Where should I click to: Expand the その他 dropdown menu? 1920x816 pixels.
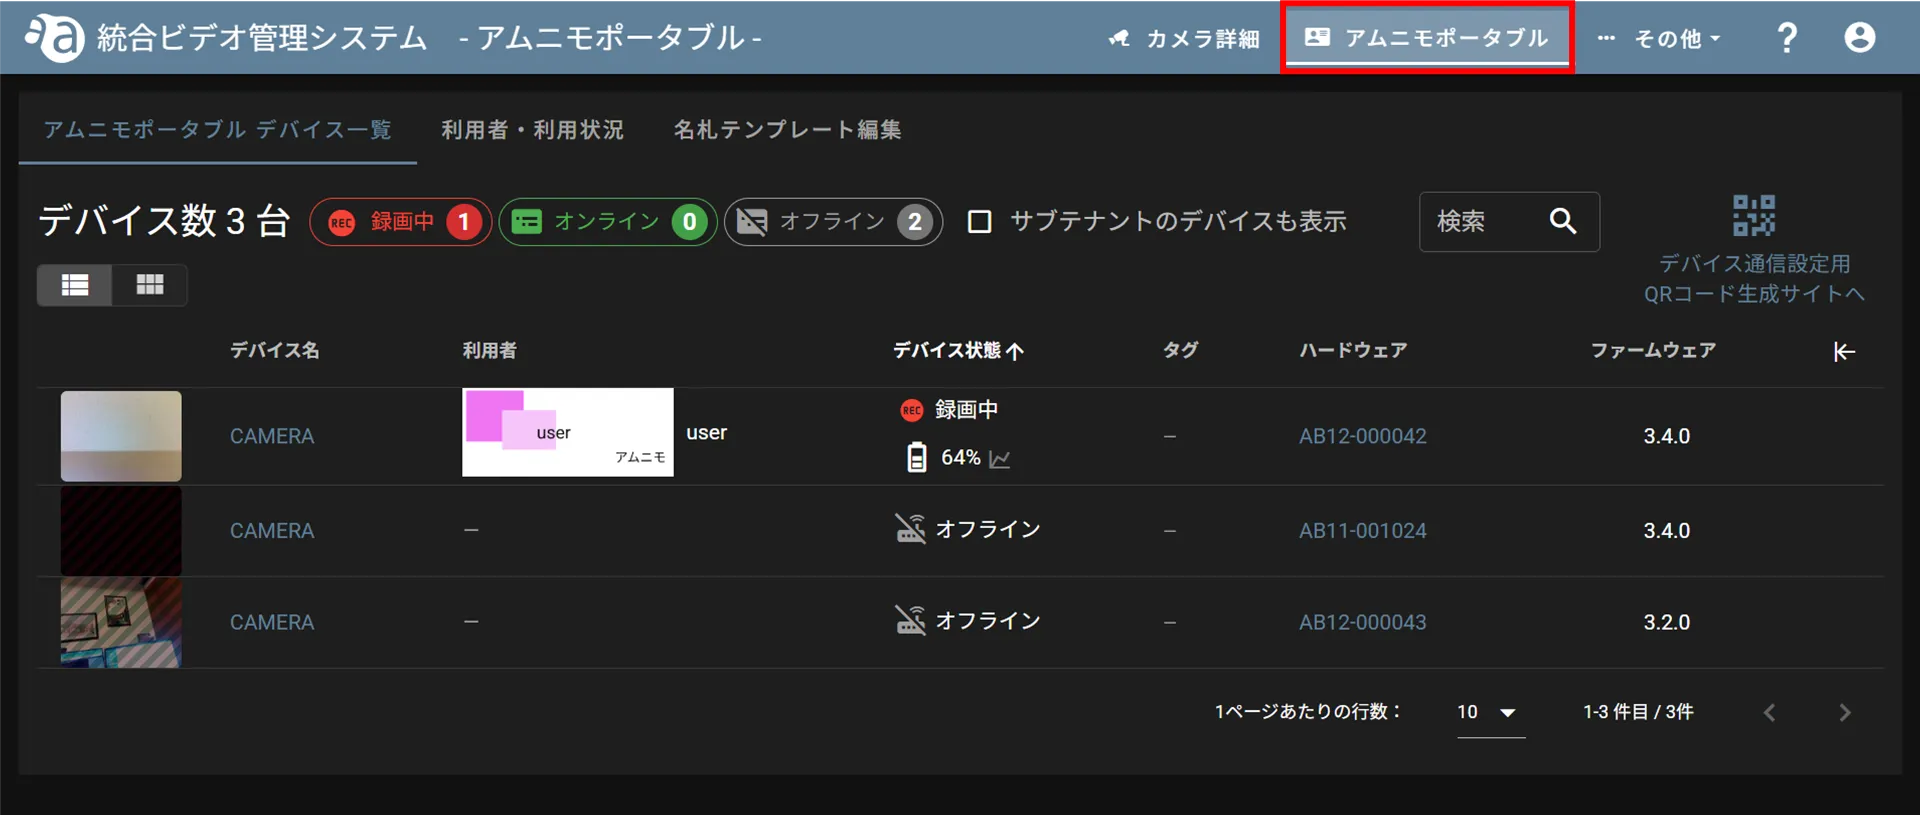(x=1659, y=39)
